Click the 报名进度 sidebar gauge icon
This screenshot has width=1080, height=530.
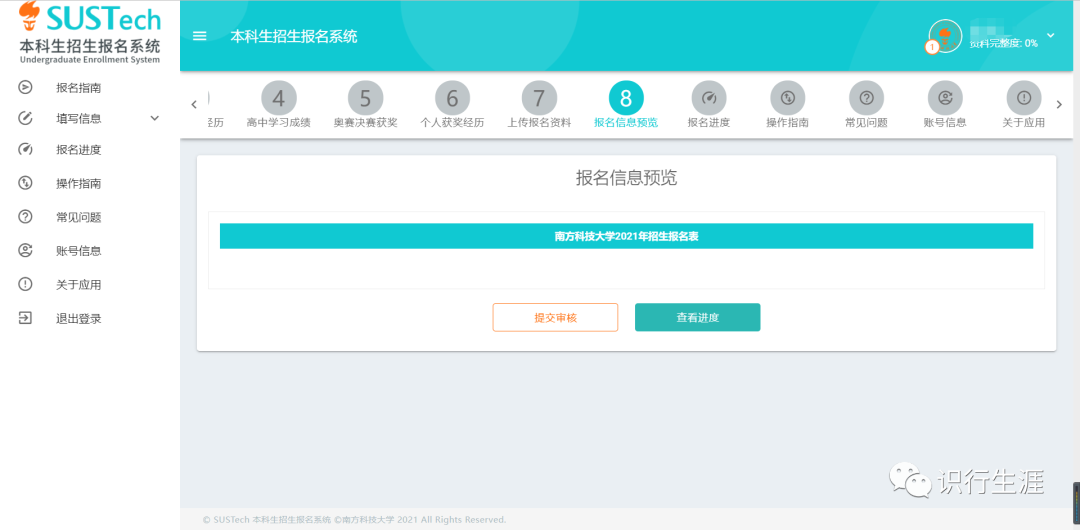coord(25,150)
